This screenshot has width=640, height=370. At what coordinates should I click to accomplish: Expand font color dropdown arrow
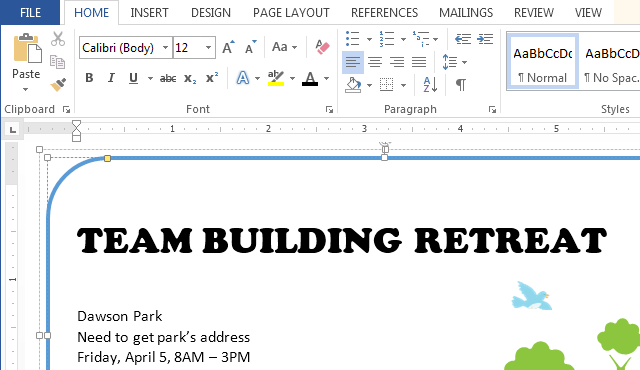[x=326, y=78]
